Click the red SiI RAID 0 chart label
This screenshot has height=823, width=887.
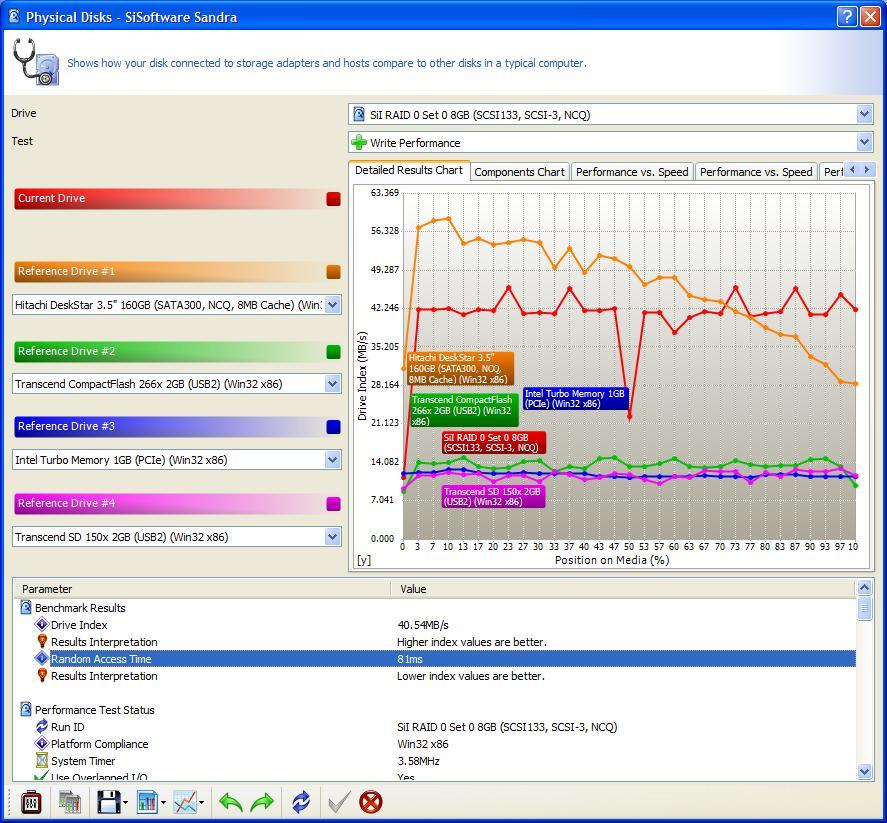tap(493, 443)
